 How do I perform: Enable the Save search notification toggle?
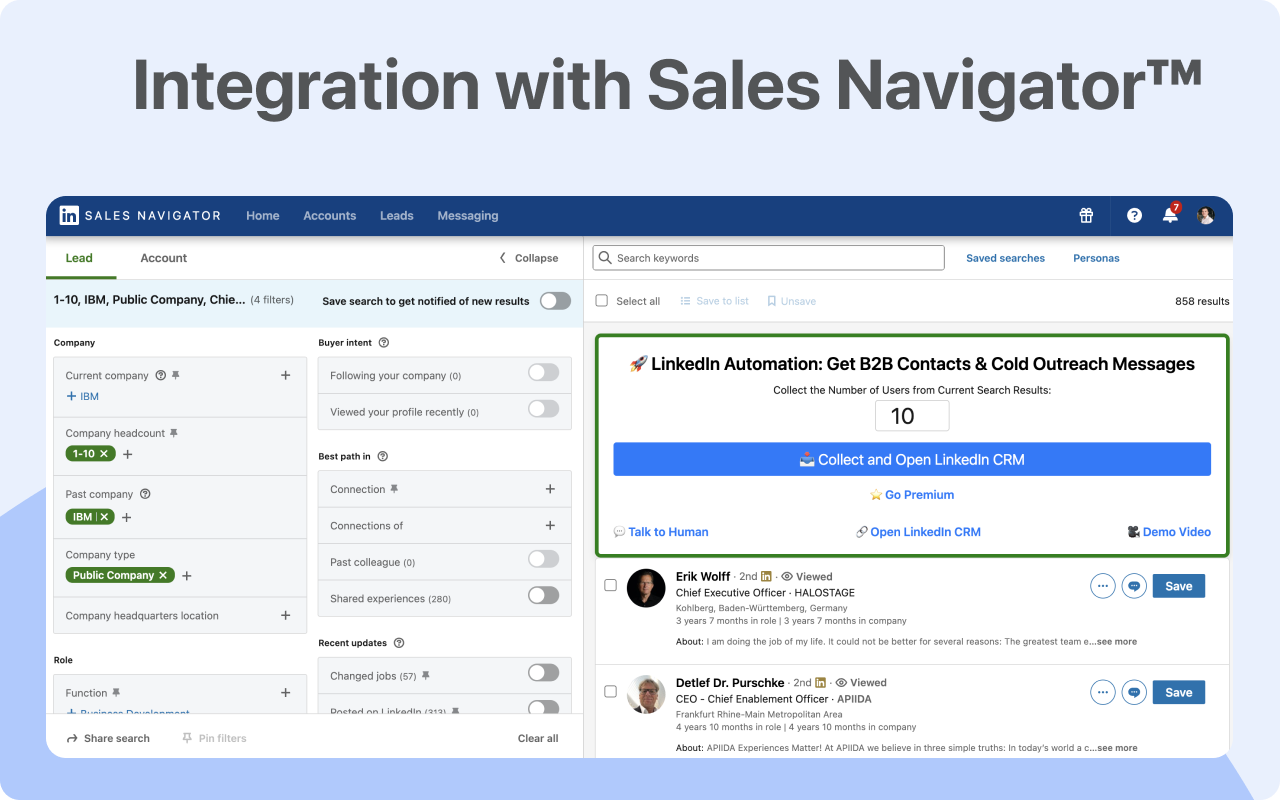point(554,300)
